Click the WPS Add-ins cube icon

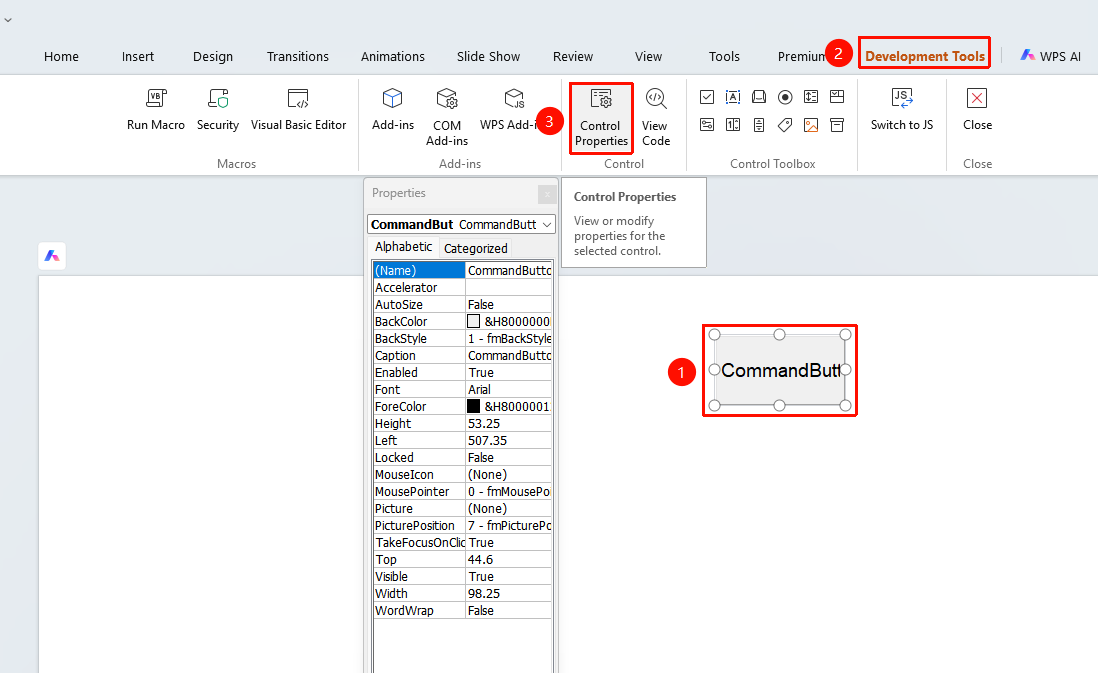pos(514,99)
